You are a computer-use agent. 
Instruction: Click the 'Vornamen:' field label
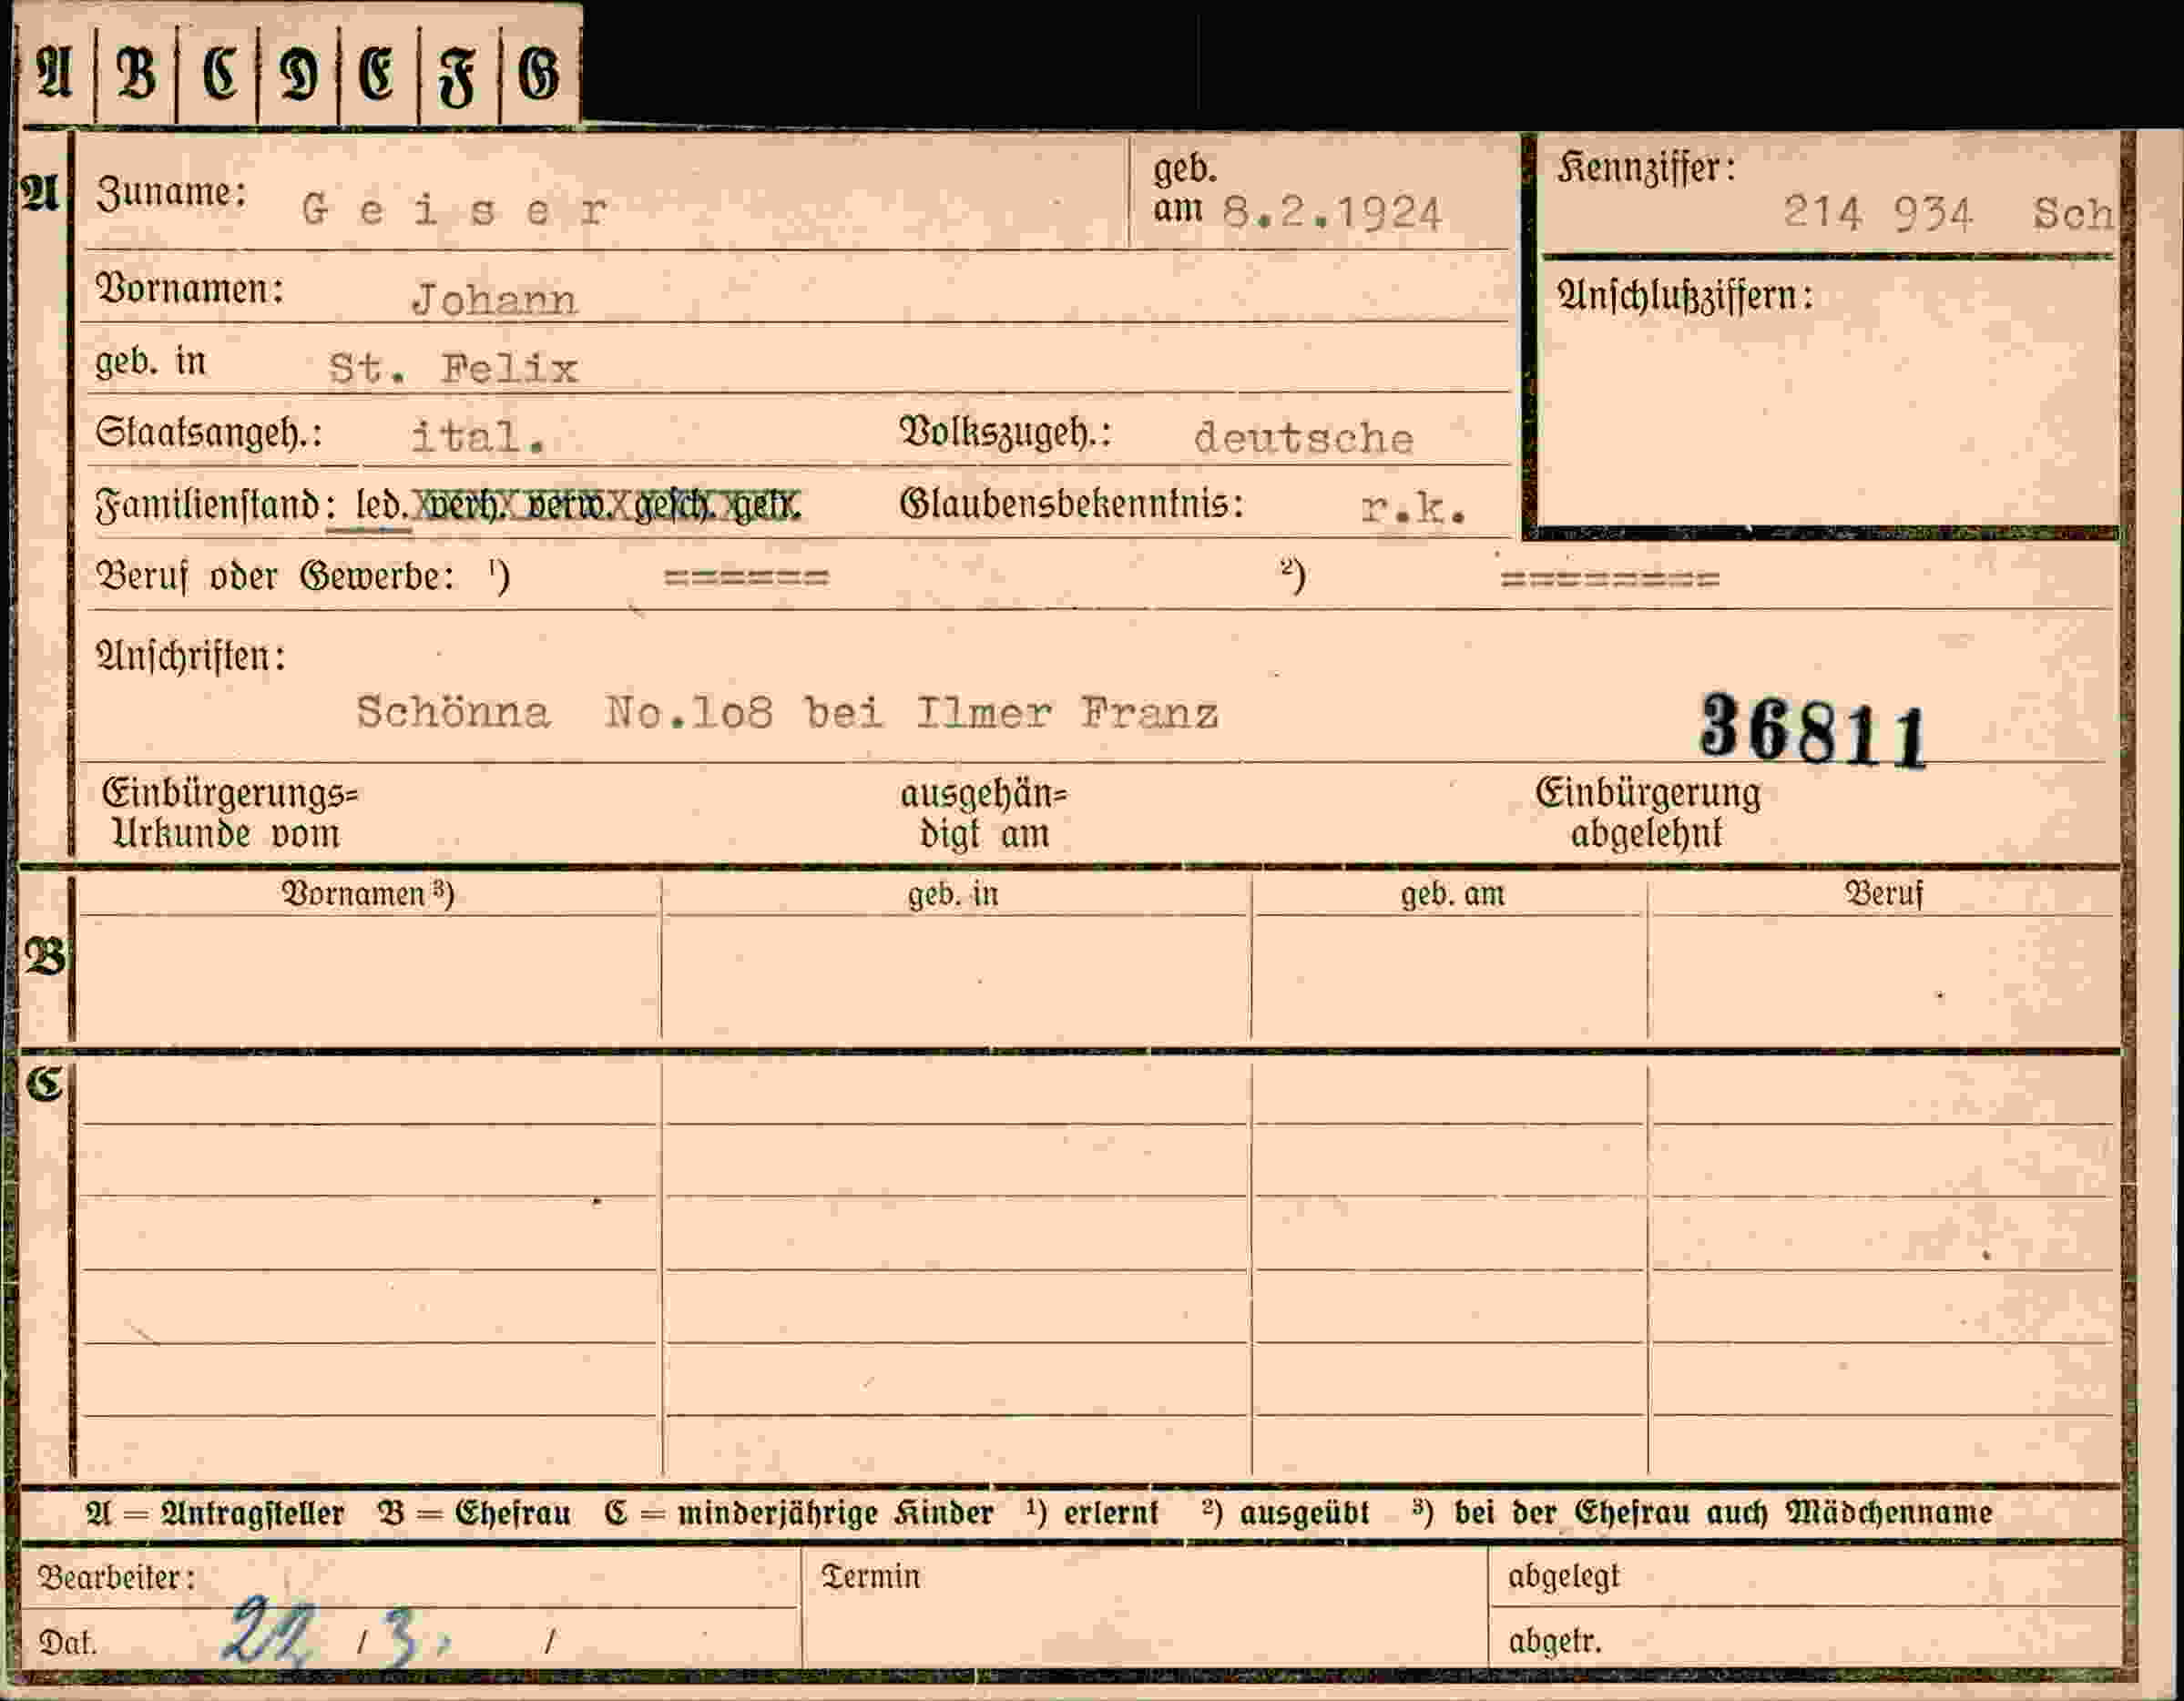(x=190, y=290)
